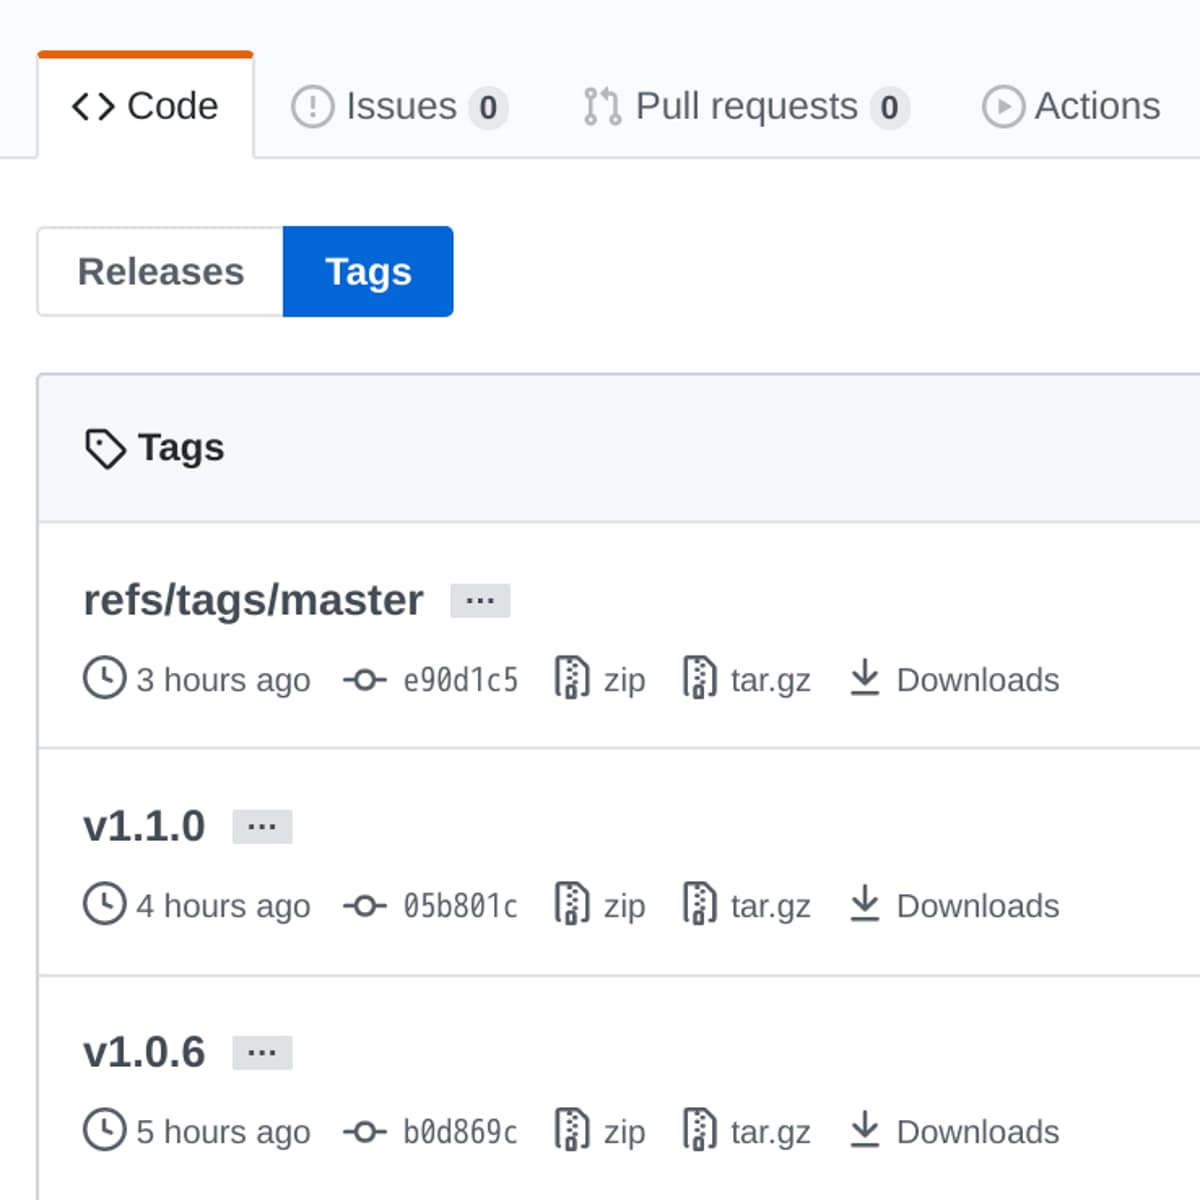Image resolution: width=1200 pixels, height=1200 pixels.
Task: Expand ellipsis next to refs/tags/master
Action: (x=480, y=601)
